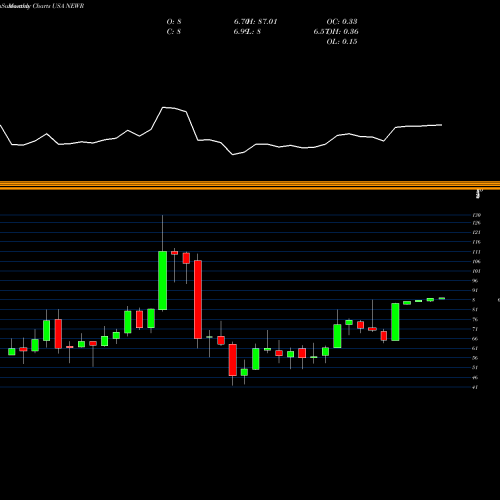The width and height of the screenshot is (500, 500).
Task: Click the 56 price axis label
Action: pyautogui.click(x=475, y=358)
